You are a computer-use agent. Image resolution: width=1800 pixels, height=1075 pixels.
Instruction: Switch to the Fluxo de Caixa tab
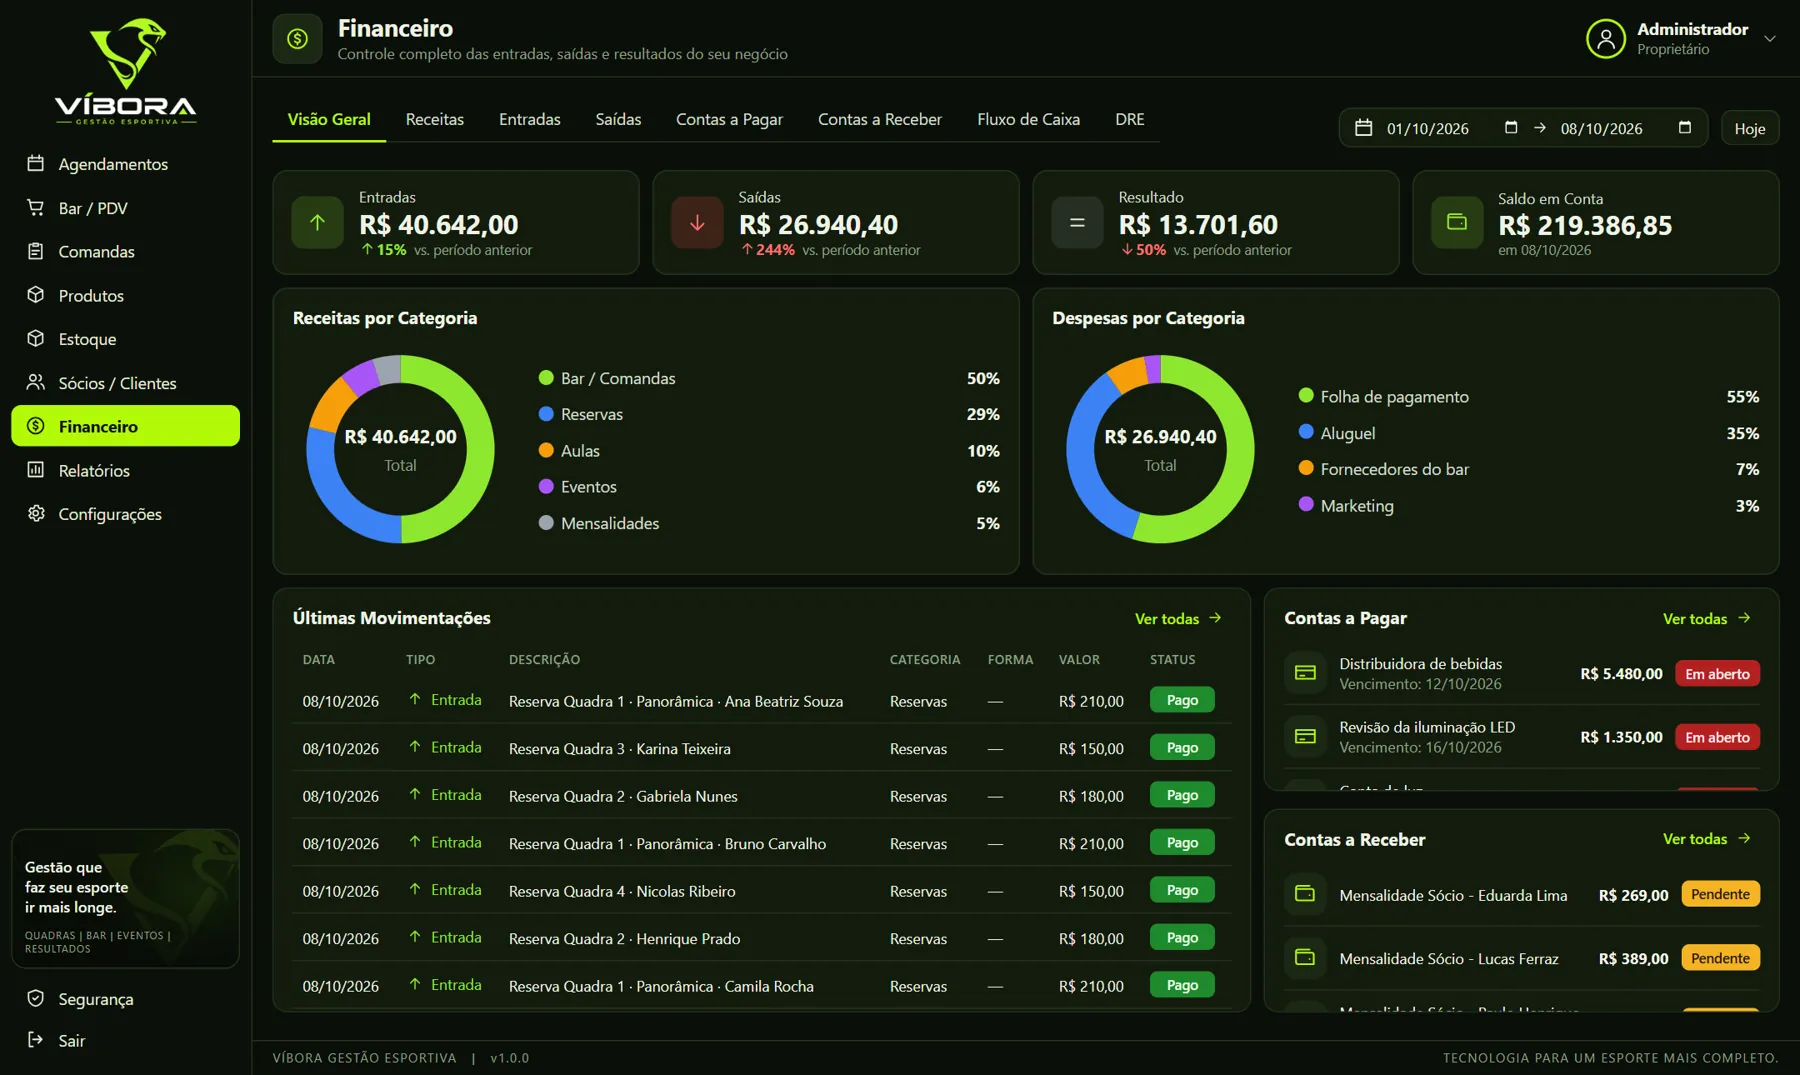point(1028,119)
